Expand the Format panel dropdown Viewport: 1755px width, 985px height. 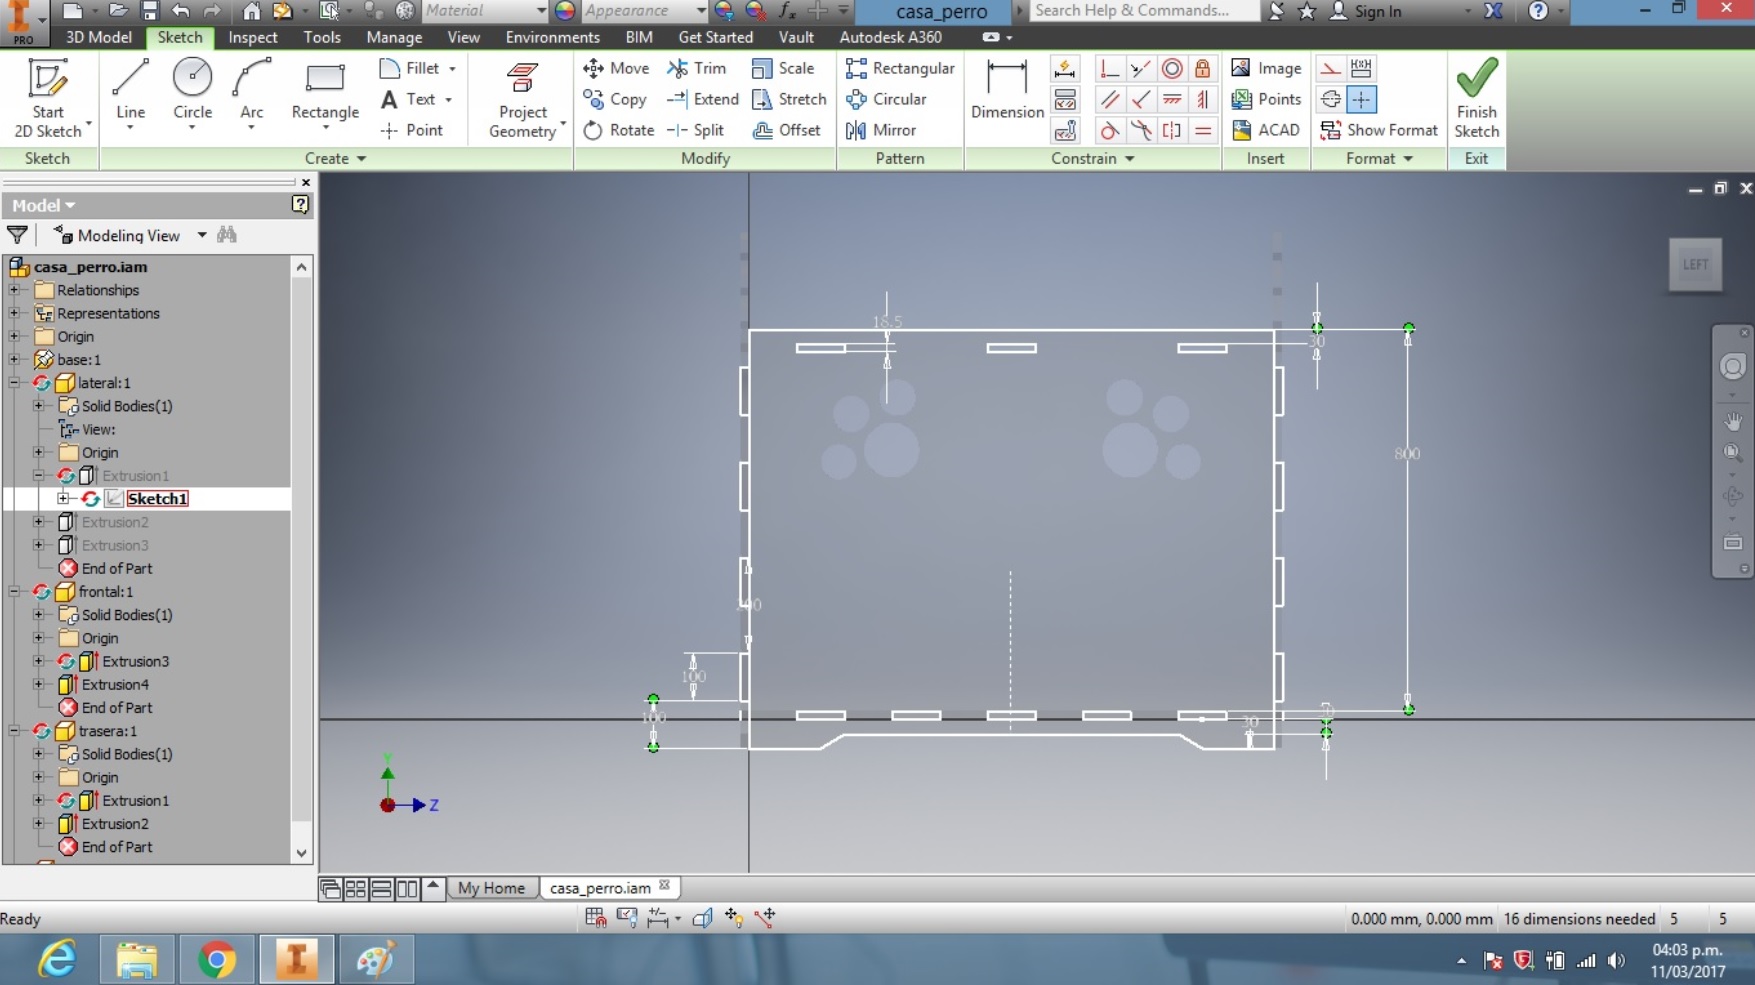tap(1379, 158)
